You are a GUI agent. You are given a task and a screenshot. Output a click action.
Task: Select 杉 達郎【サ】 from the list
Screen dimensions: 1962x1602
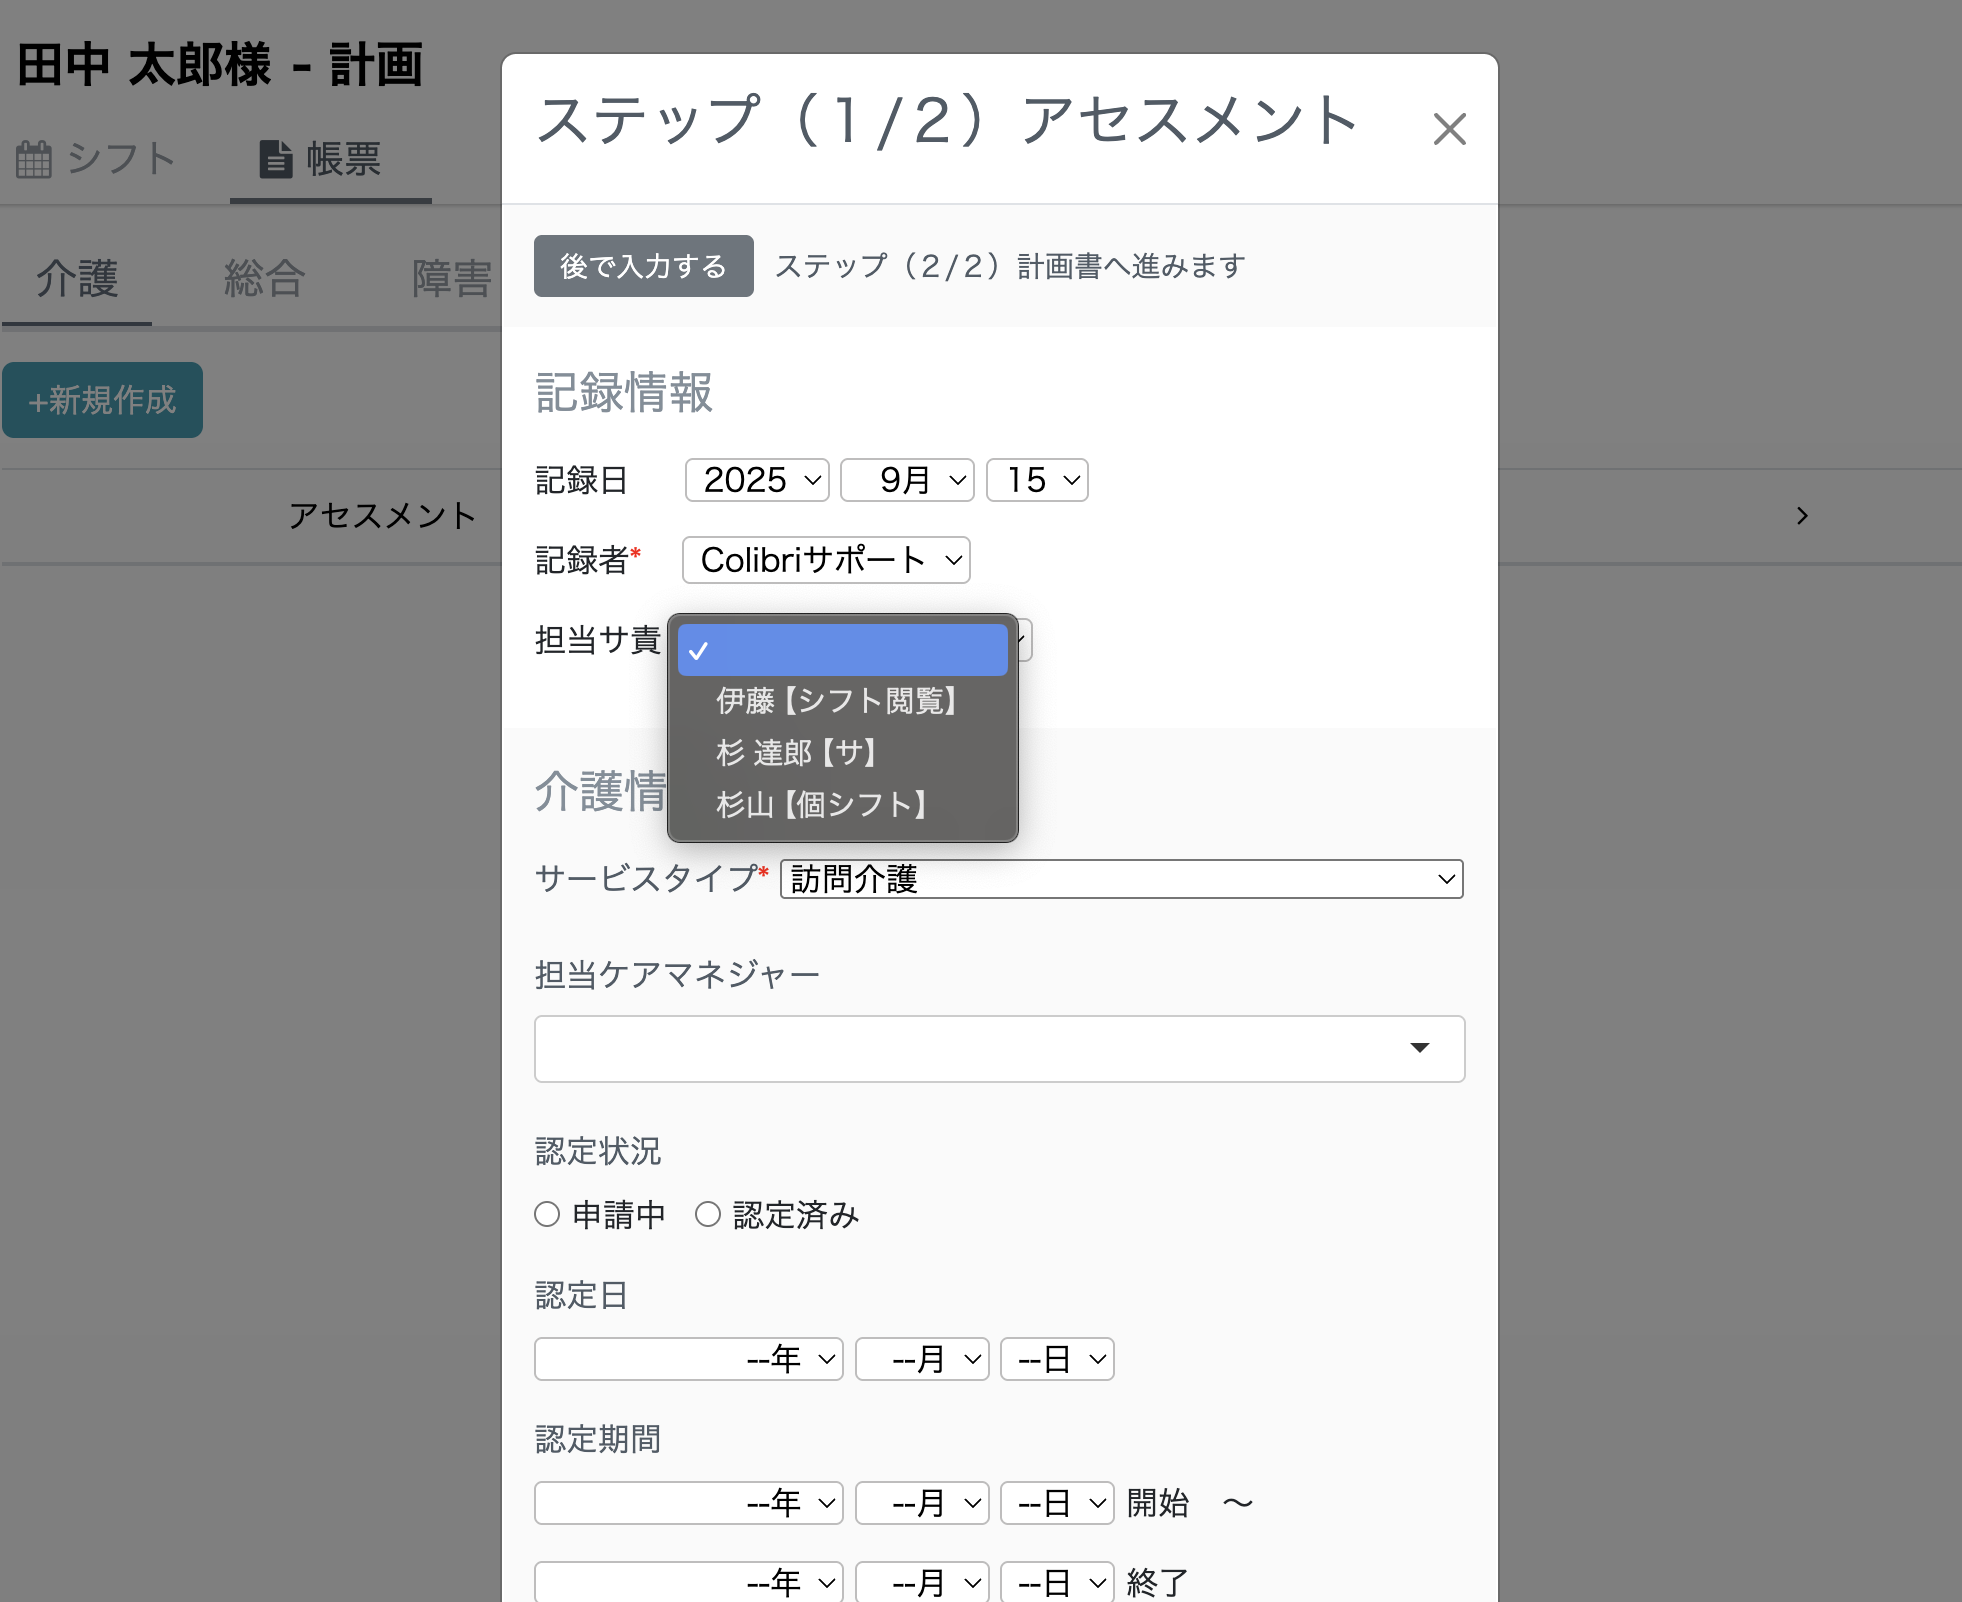(797, 753)
